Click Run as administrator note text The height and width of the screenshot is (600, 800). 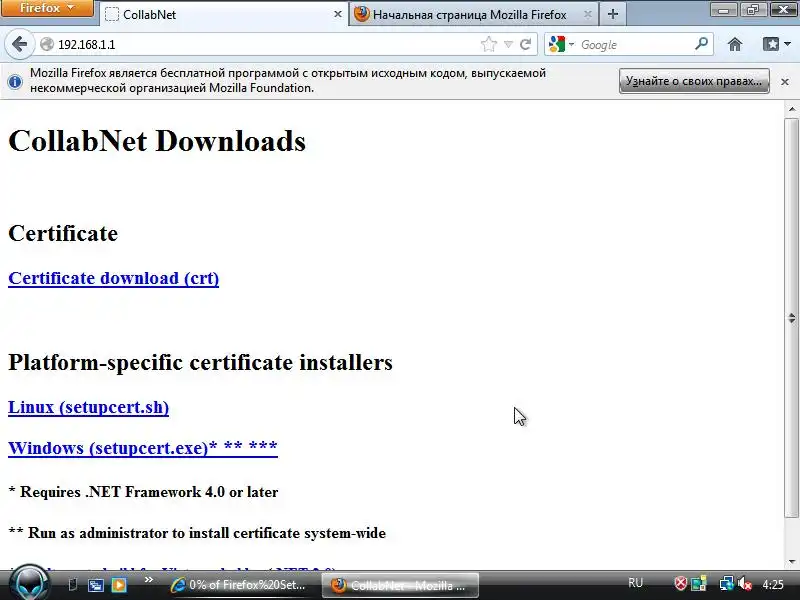point(197,533)
